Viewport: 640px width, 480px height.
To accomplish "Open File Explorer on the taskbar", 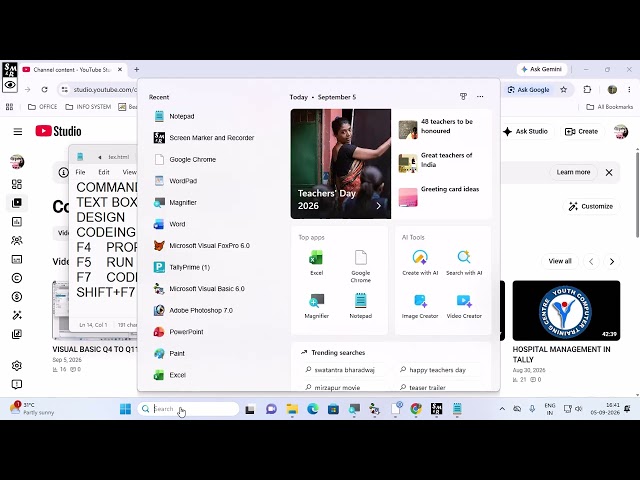I will click(292, 409).
